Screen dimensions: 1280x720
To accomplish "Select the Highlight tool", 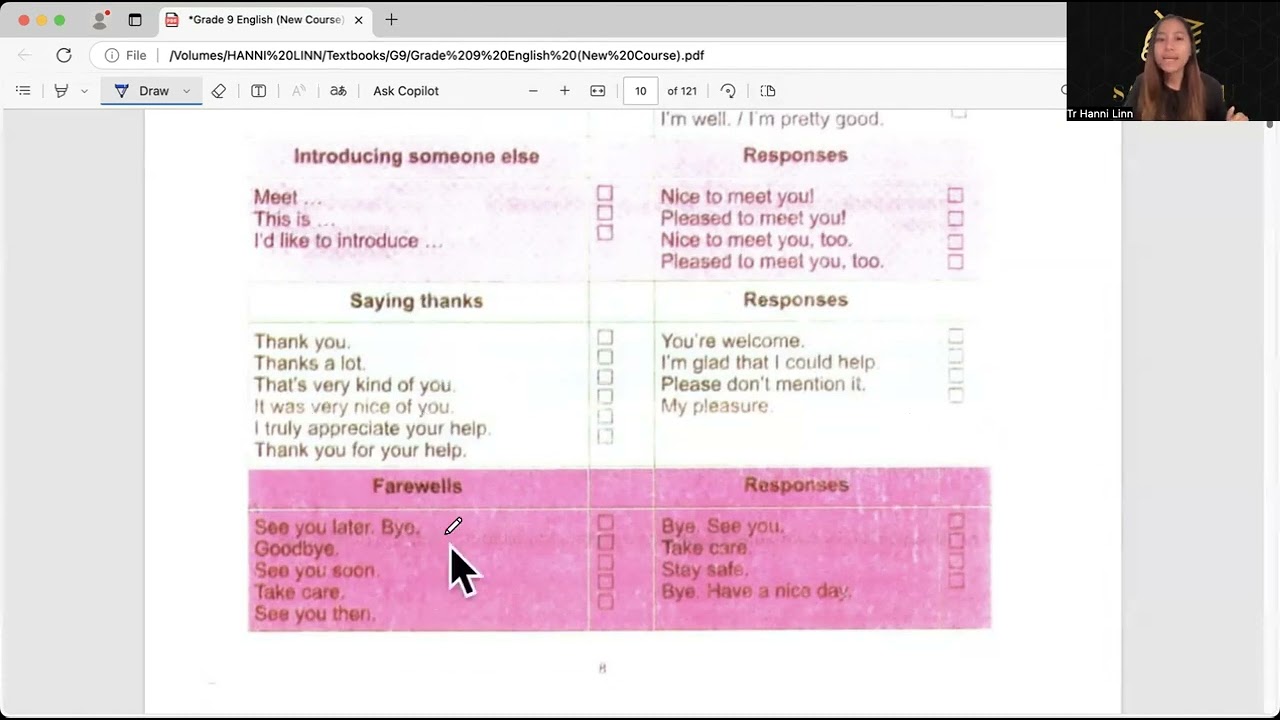I will [x=61, y=91].
